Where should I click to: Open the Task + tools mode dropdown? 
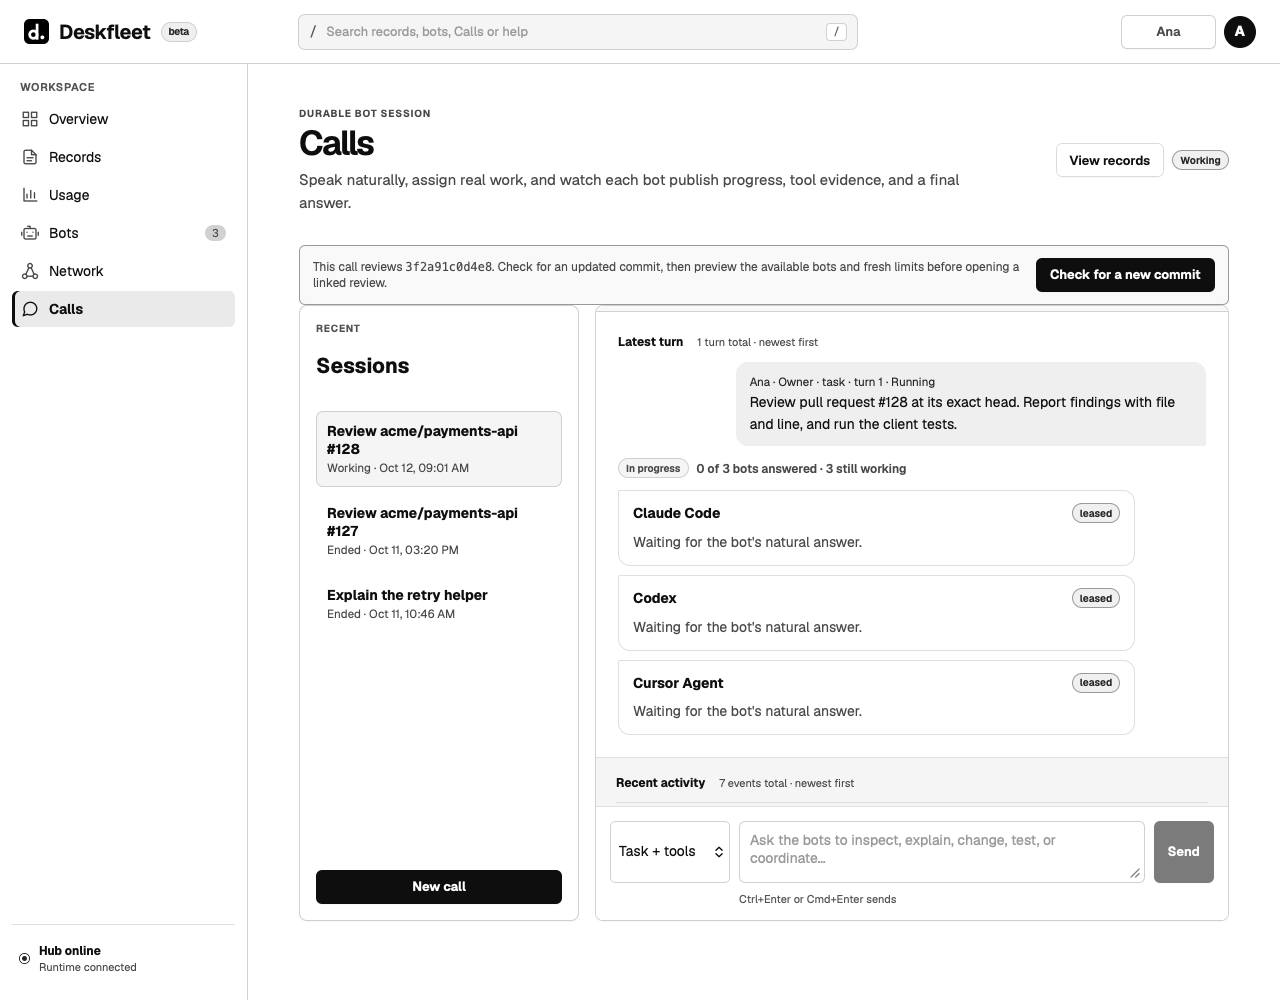click(x=670, y=852)
